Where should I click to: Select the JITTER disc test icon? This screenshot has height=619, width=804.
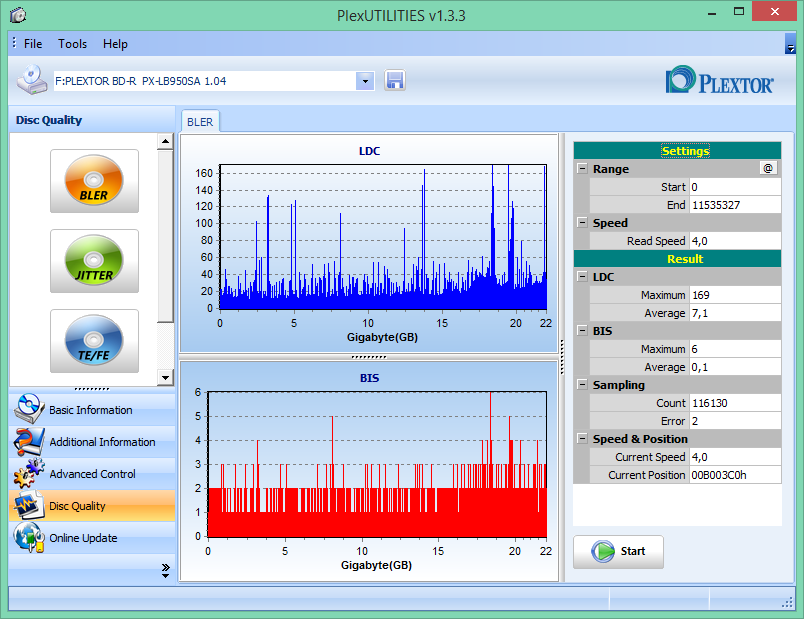click(x=94, y=261)
